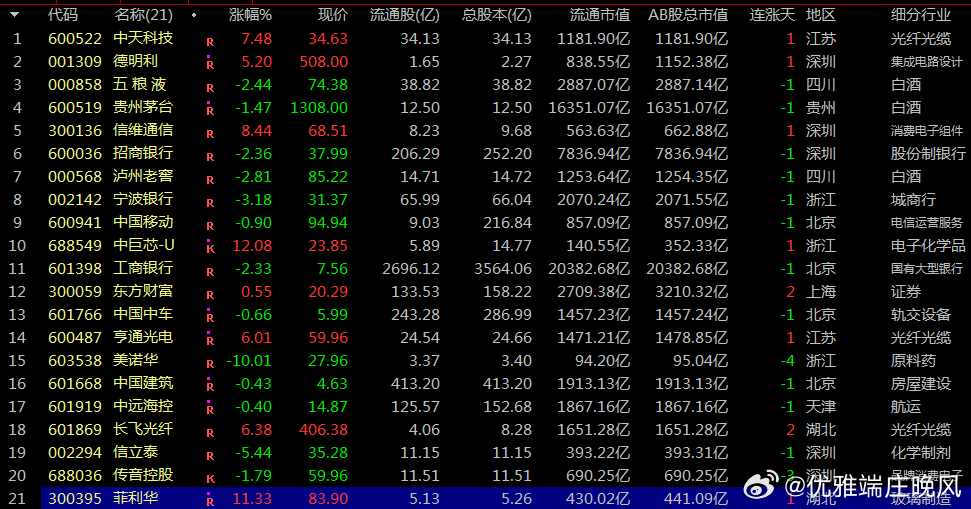
Task: Select stock name 中国移动
Action: (143, 222)
